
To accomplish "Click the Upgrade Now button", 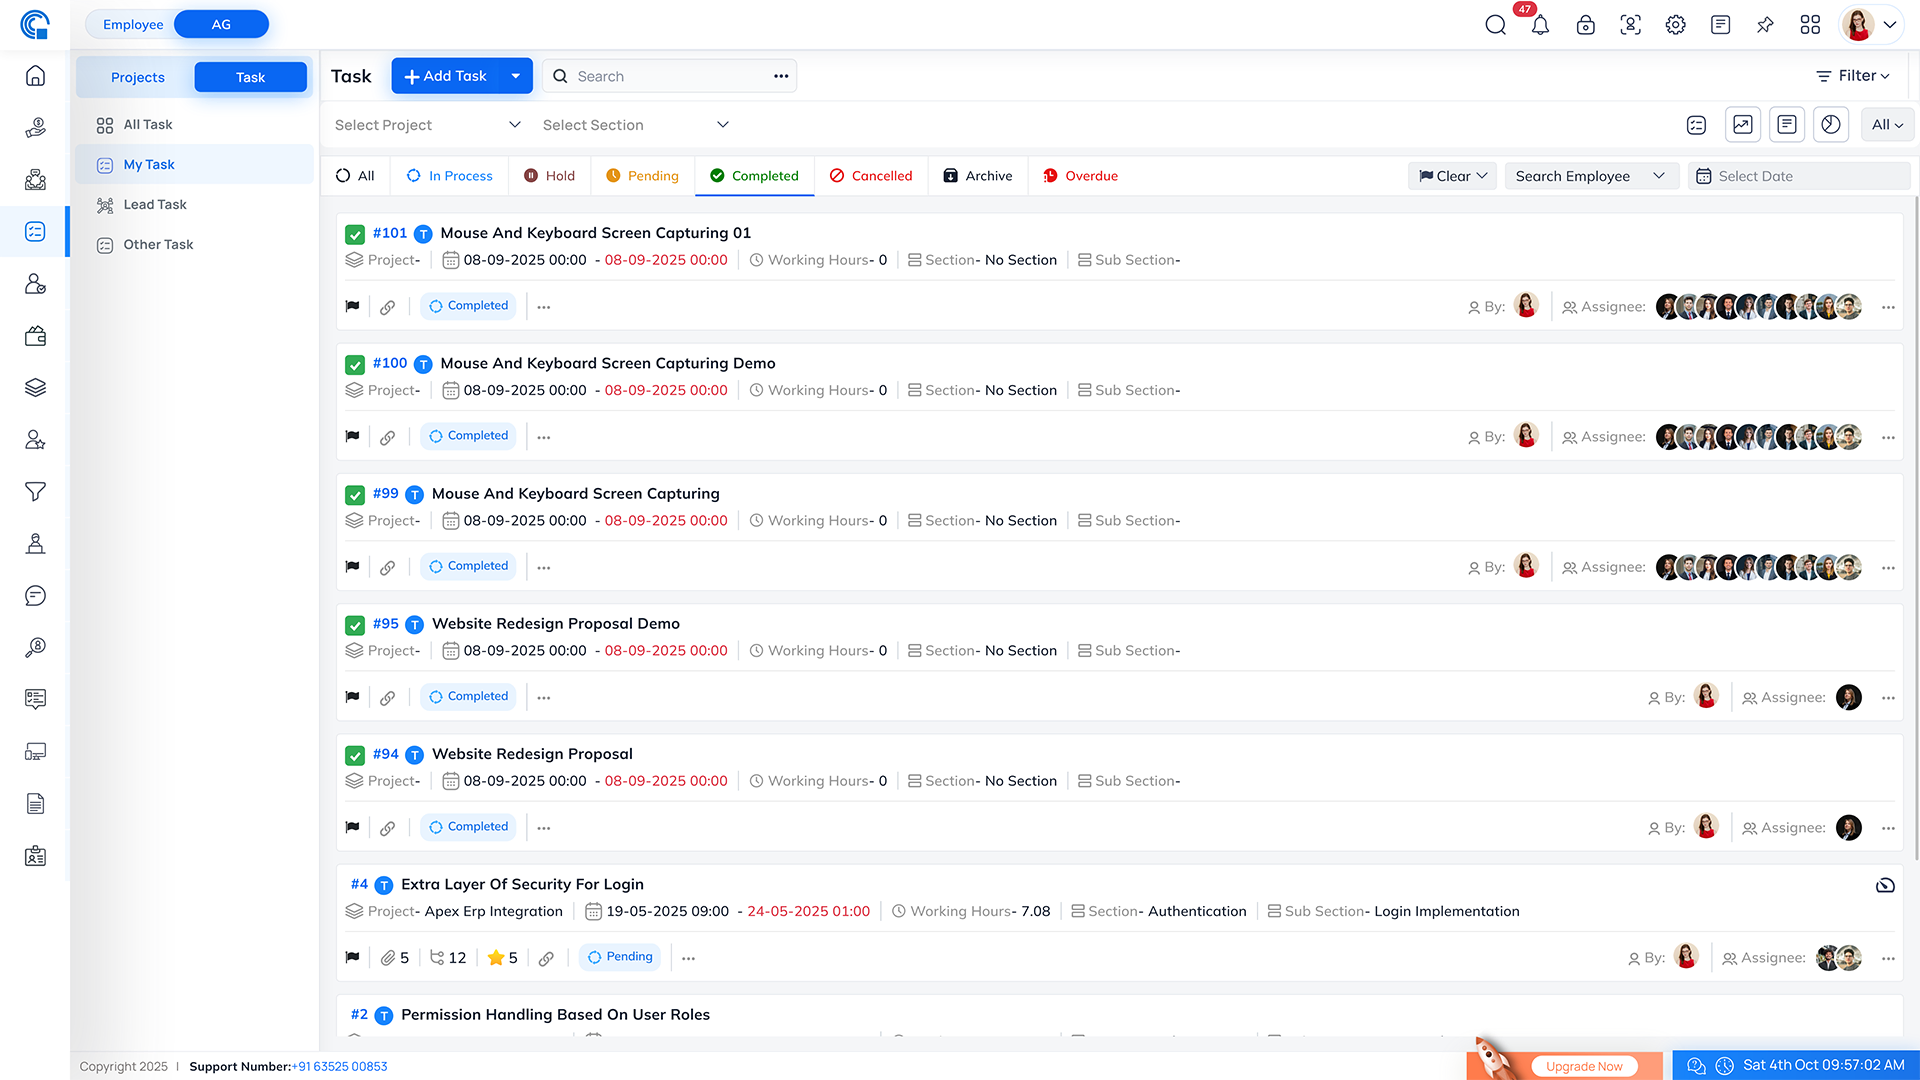I will (x=1584, y=1066).
